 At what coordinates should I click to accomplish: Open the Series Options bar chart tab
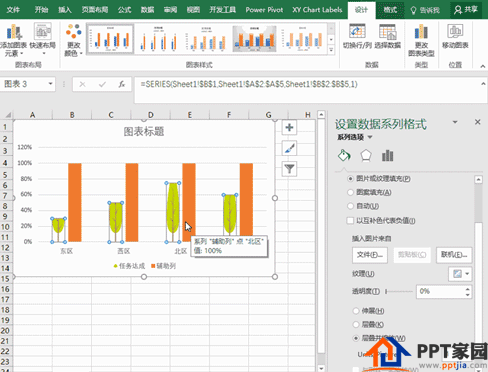[x=387, y=155]
